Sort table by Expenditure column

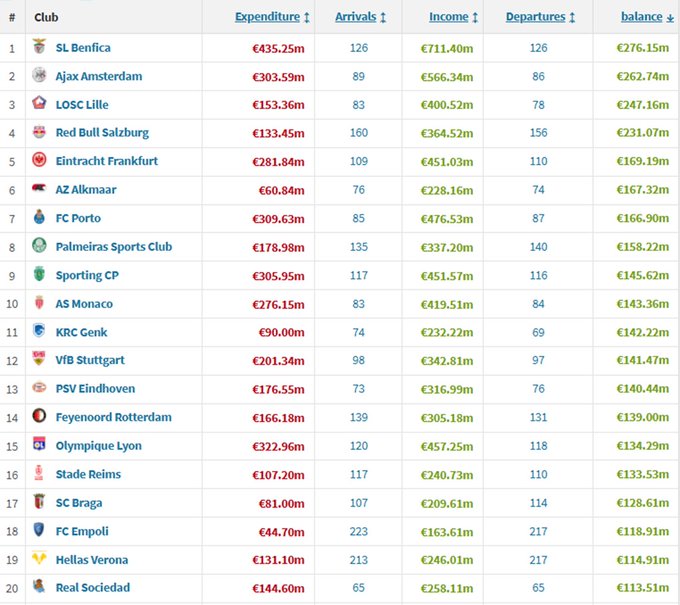pyautogui.click(x=267, y=17)
